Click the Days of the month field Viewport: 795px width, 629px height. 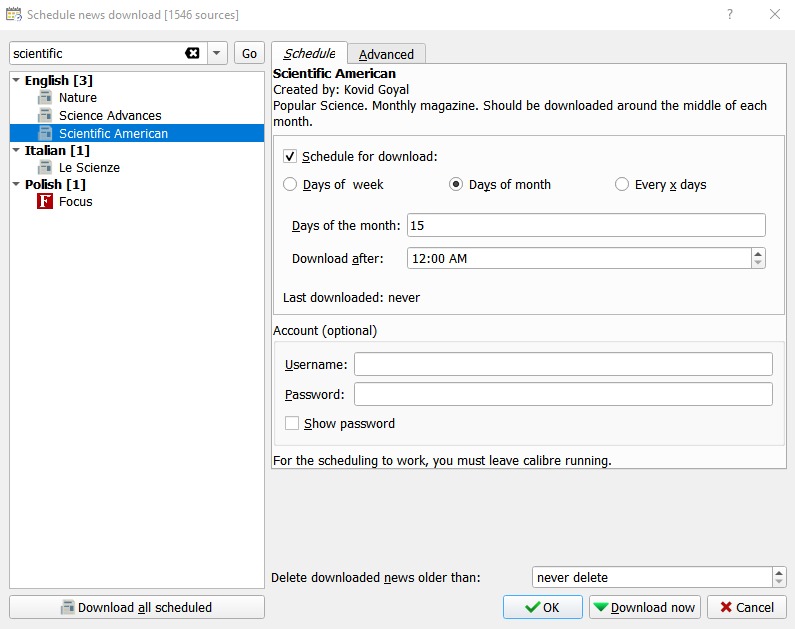[586, 225]
